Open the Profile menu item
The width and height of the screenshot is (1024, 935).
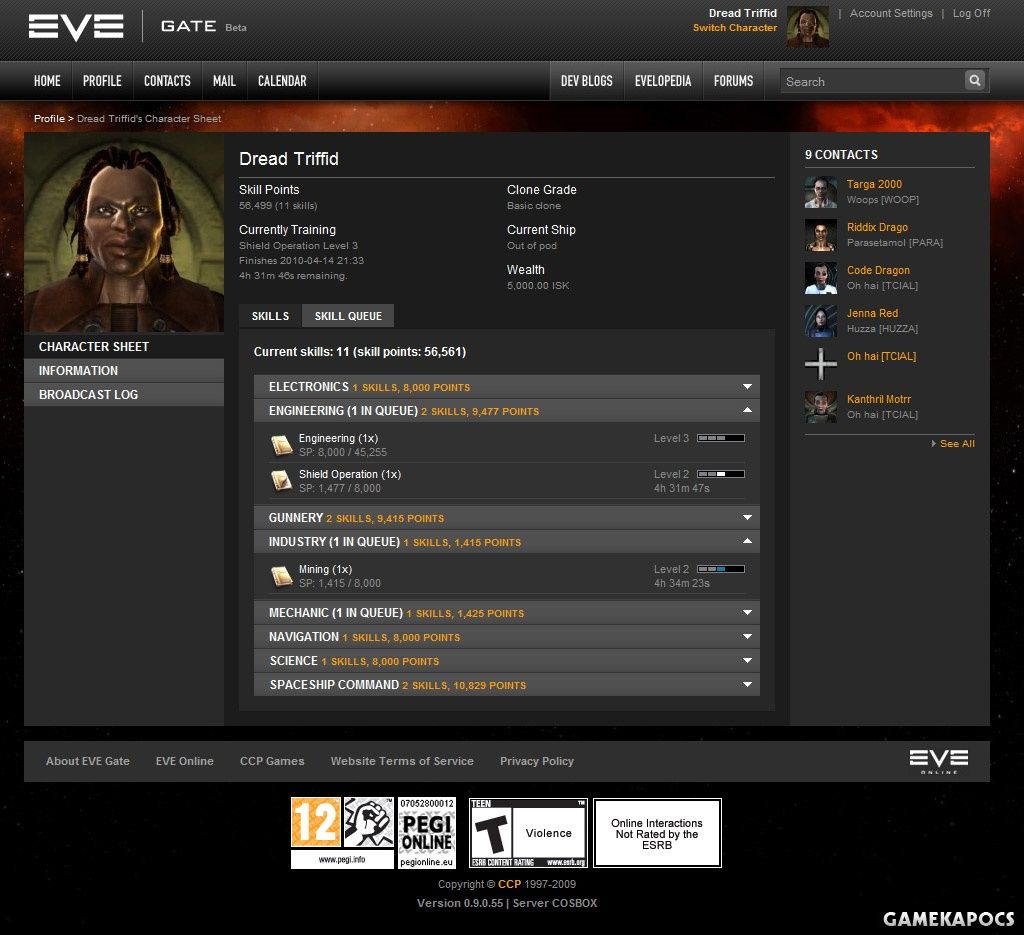[102, 81]
